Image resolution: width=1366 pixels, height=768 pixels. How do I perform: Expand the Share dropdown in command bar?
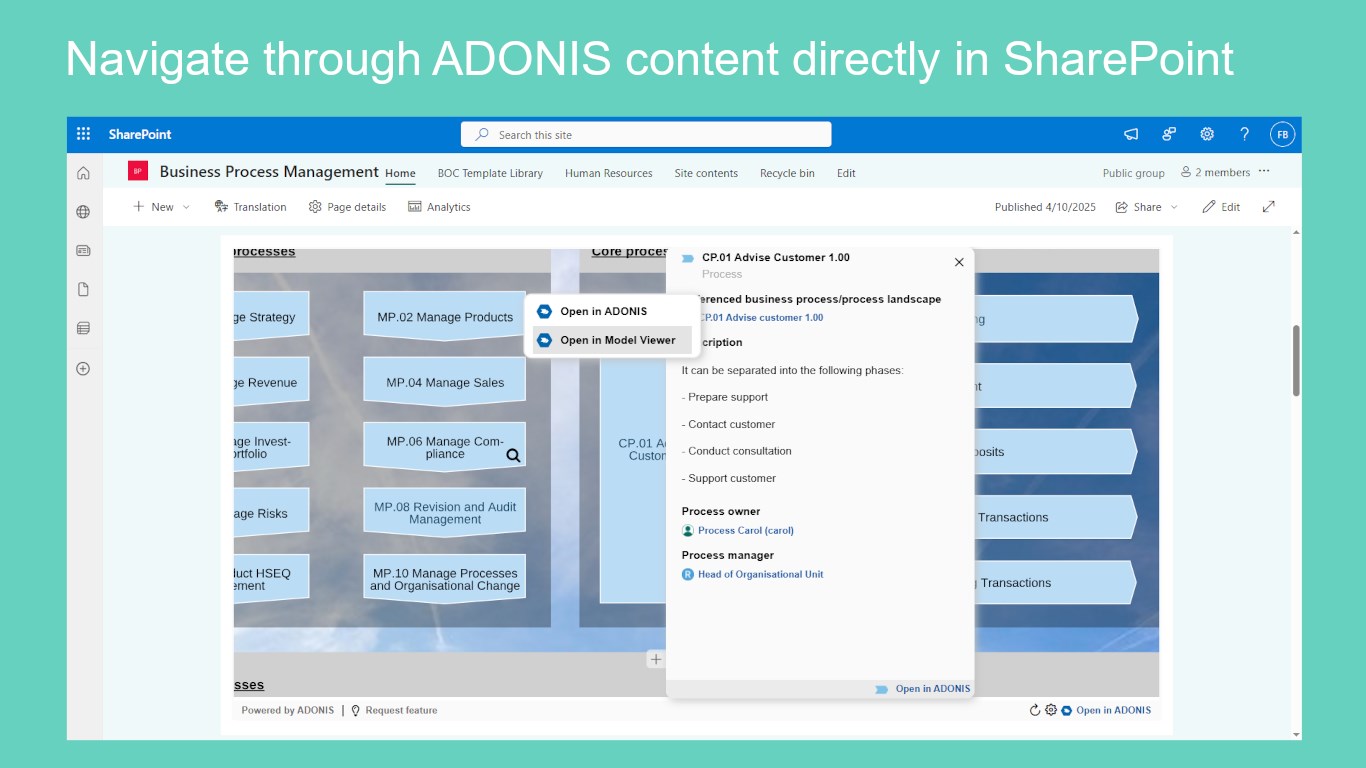point(1147,207)
